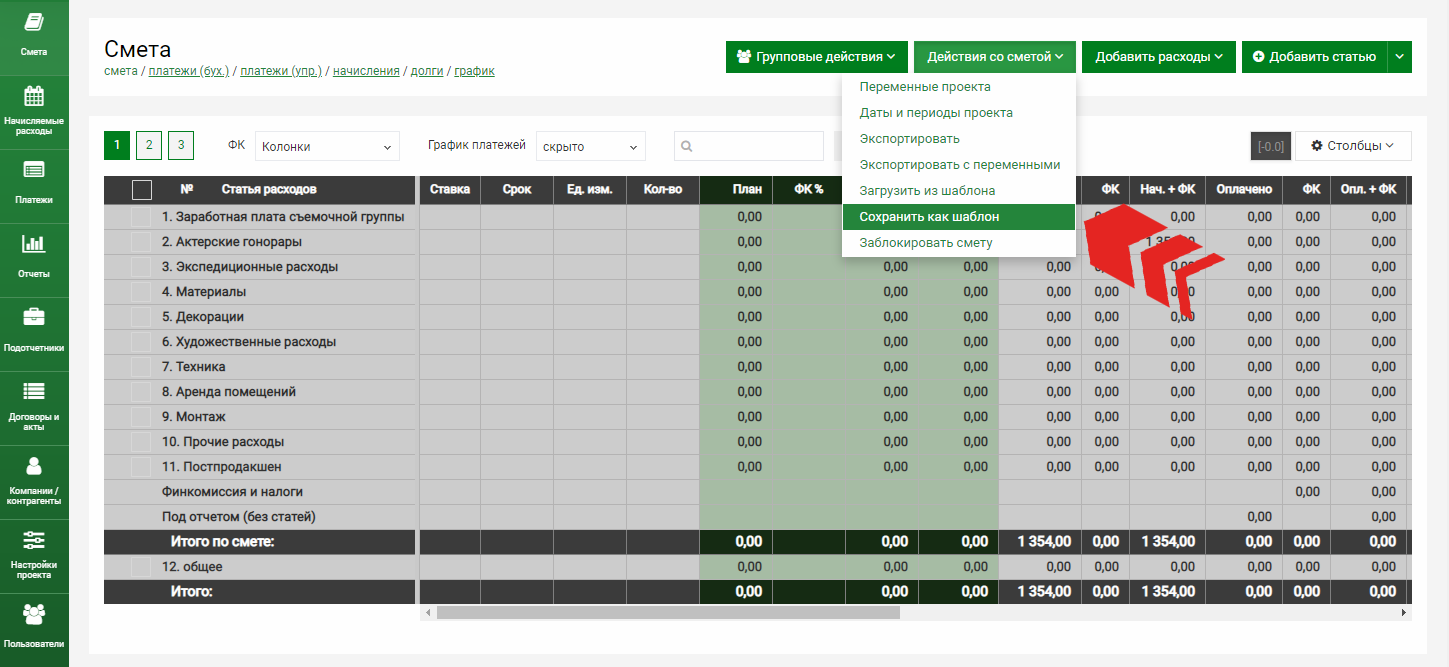This screenshot has height=667, width=1449.
Task: Check the box for Актерские гонорары row
Action: (x=142, y=242)
